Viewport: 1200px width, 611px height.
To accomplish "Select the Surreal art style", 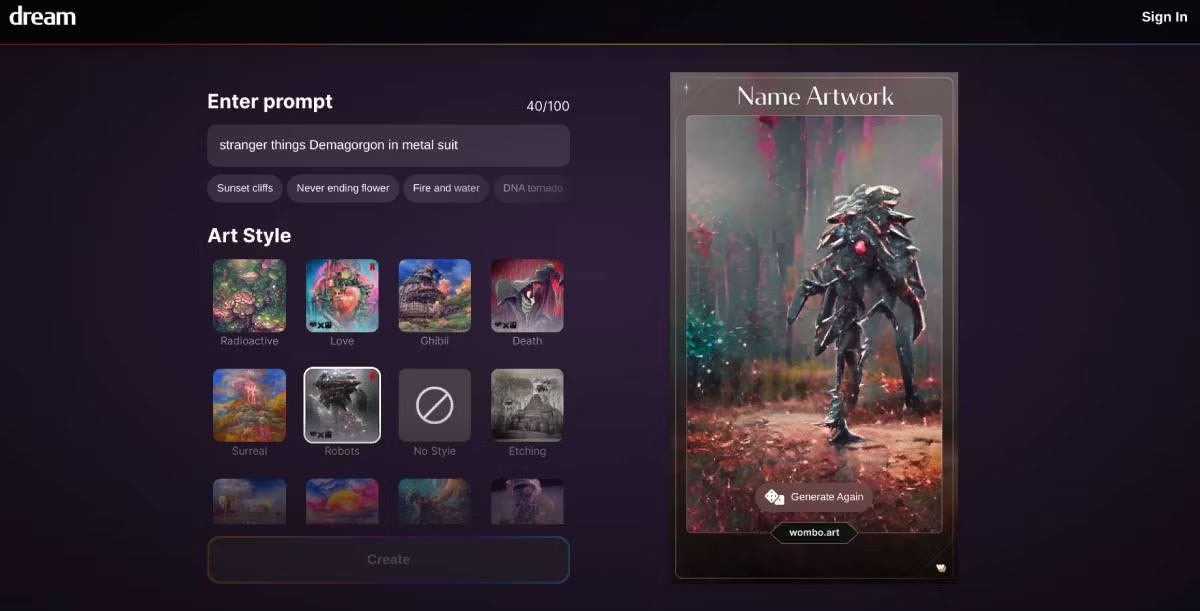I will click(x=249, y=405).
